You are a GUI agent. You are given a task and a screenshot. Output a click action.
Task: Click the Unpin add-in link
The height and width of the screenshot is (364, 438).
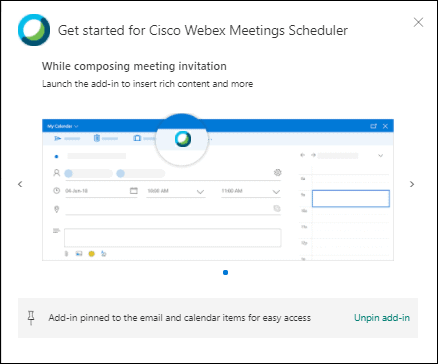[x=382, y=318]
